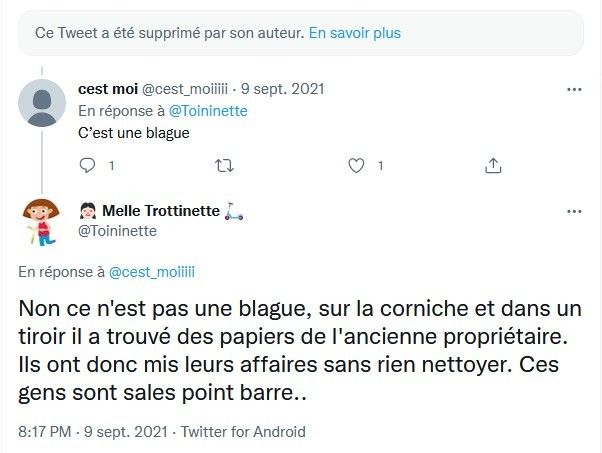Like the "C'est une blague" tweet
This screenshot has width=602, height=453.
coord(358,164)
